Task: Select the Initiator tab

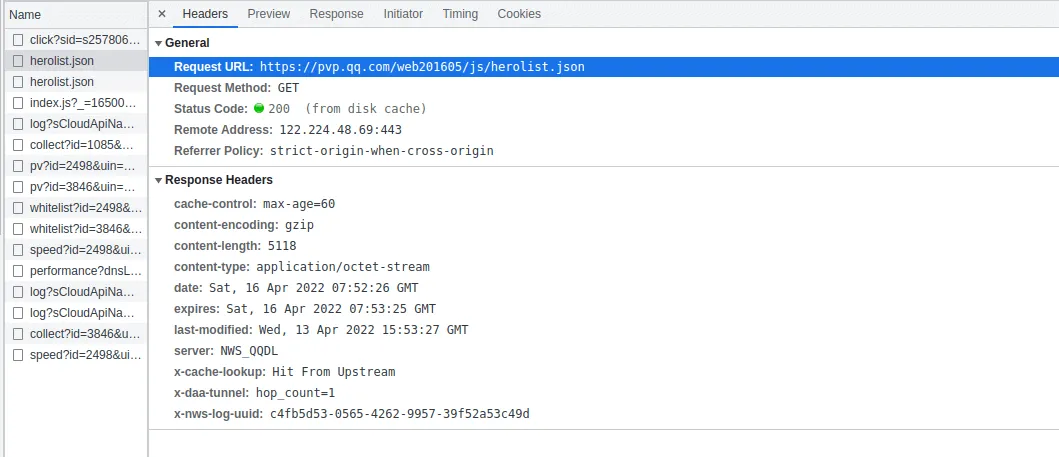Action: tap(403, 14)
